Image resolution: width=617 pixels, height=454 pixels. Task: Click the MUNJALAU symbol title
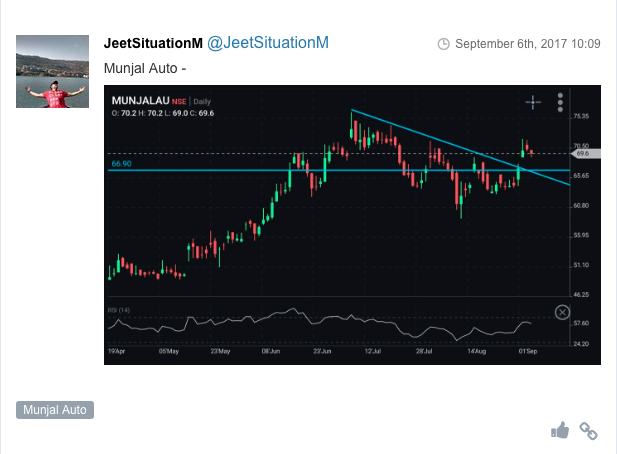140,101
